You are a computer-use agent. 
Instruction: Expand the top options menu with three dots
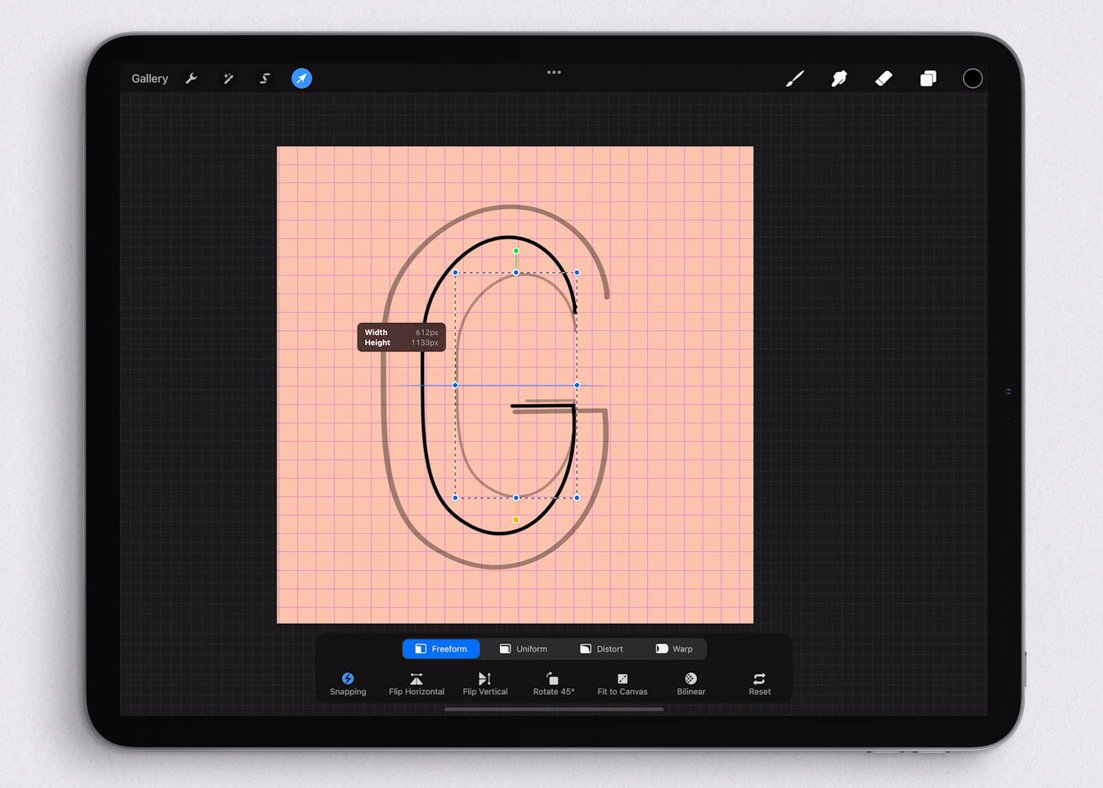pyautogui.click(x=553, y=72)
